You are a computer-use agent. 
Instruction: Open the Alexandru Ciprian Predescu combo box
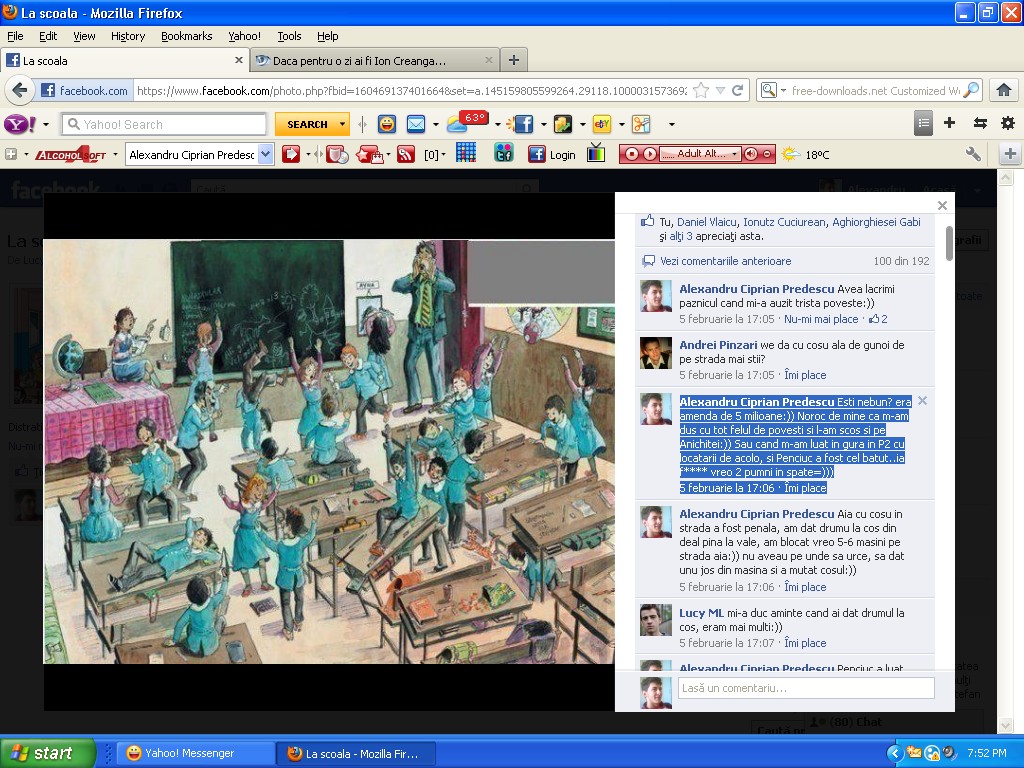coord(265,154)
